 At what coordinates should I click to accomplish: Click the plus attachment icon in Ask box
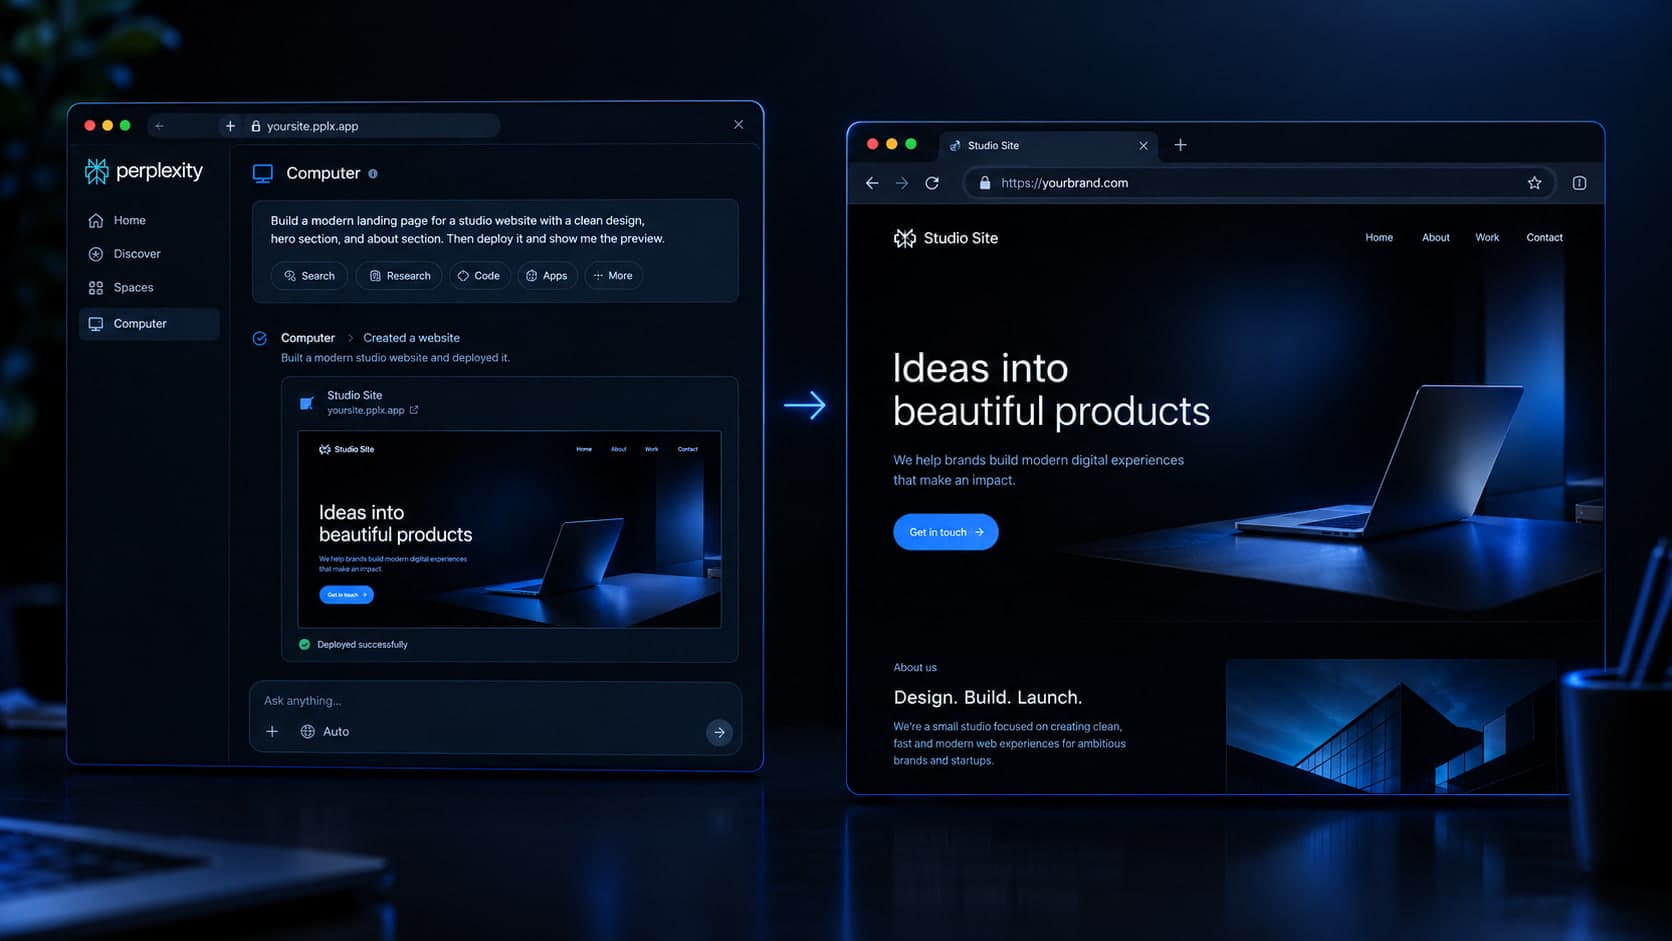point(272,732)
